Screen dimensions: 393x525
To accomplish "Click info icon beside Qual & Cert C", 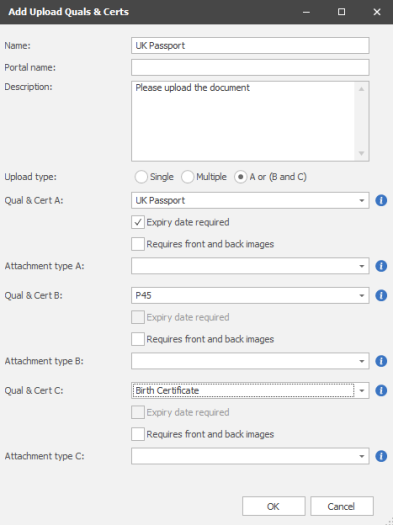I will (x=381, y=390).
